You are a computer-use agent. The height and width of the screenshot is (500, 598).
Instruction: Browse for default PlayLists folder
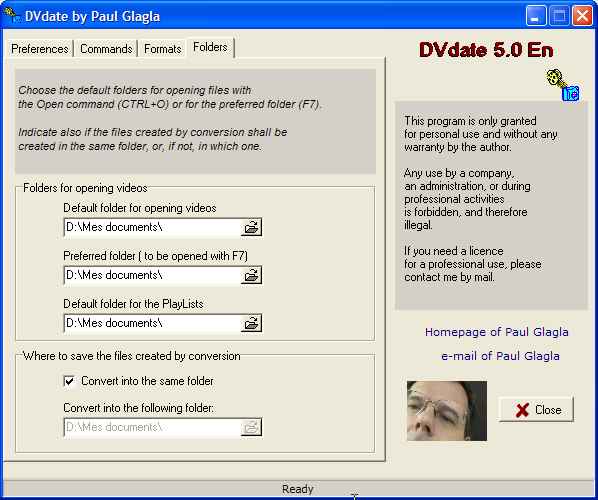(x=251, y=323)
